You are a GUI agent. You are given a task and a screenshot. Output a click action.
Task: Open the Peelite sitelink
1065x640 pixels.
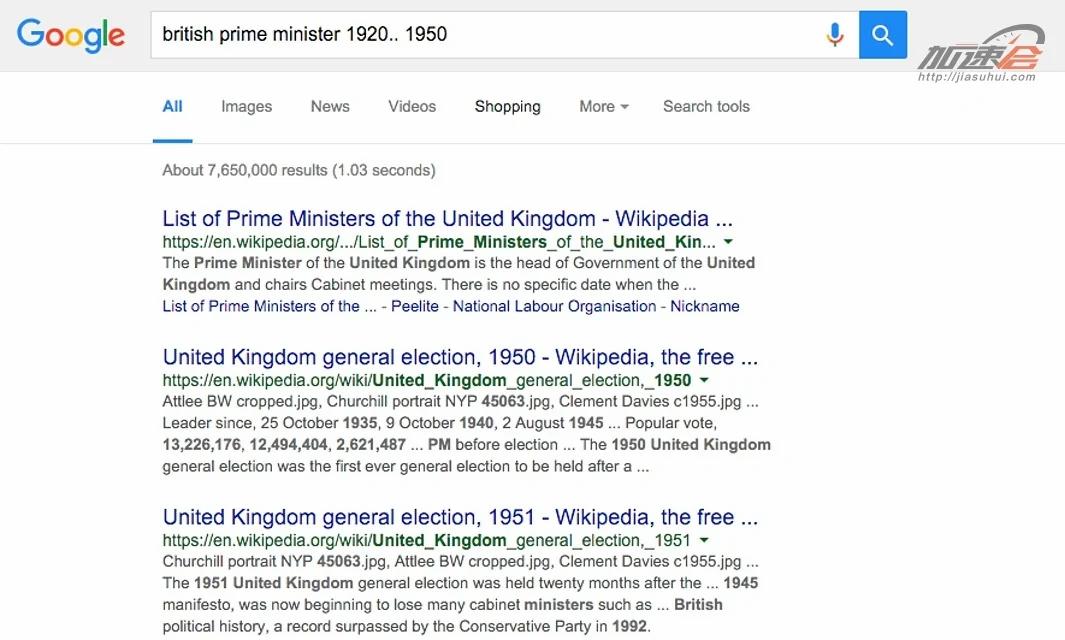[415, 306]
